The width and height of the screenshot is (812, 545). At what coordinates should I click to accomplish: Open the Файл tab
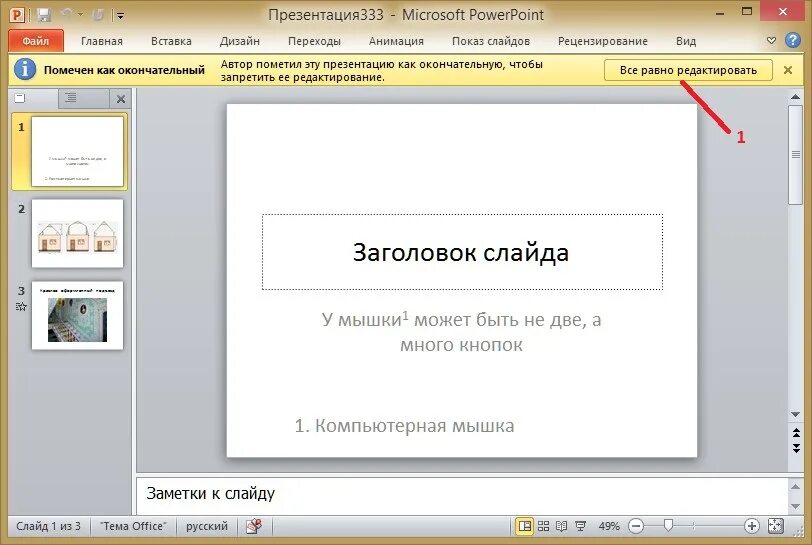[36, 41]
